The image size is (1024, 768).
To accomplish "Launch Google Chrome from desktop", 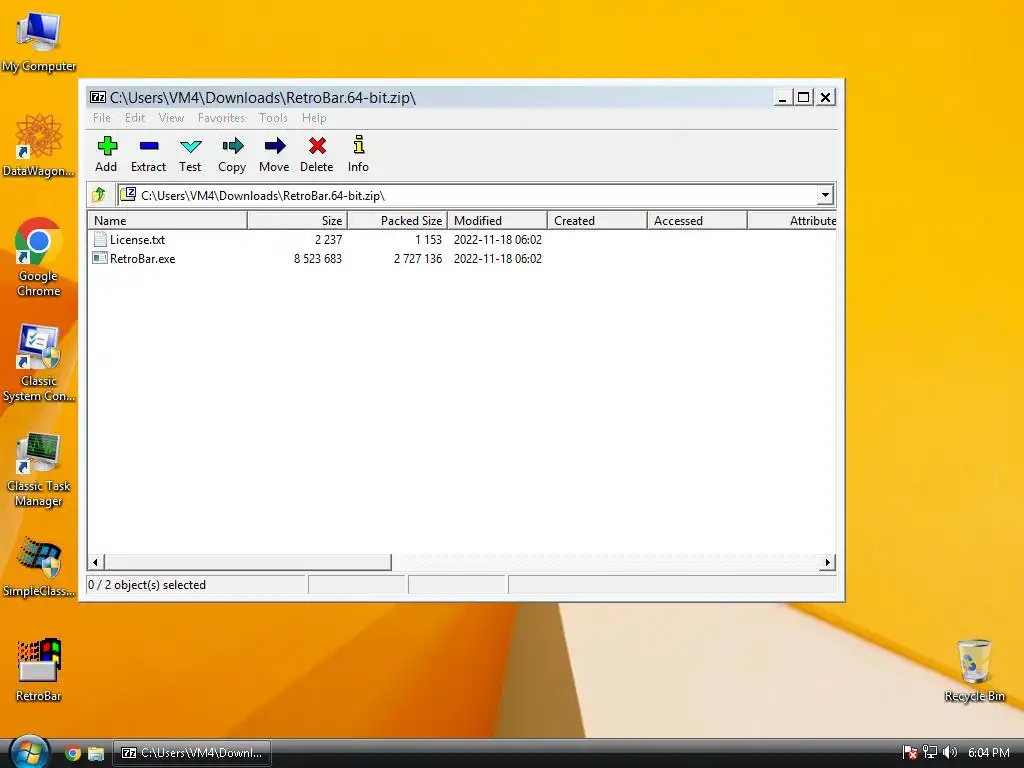I will click(39, 257).
